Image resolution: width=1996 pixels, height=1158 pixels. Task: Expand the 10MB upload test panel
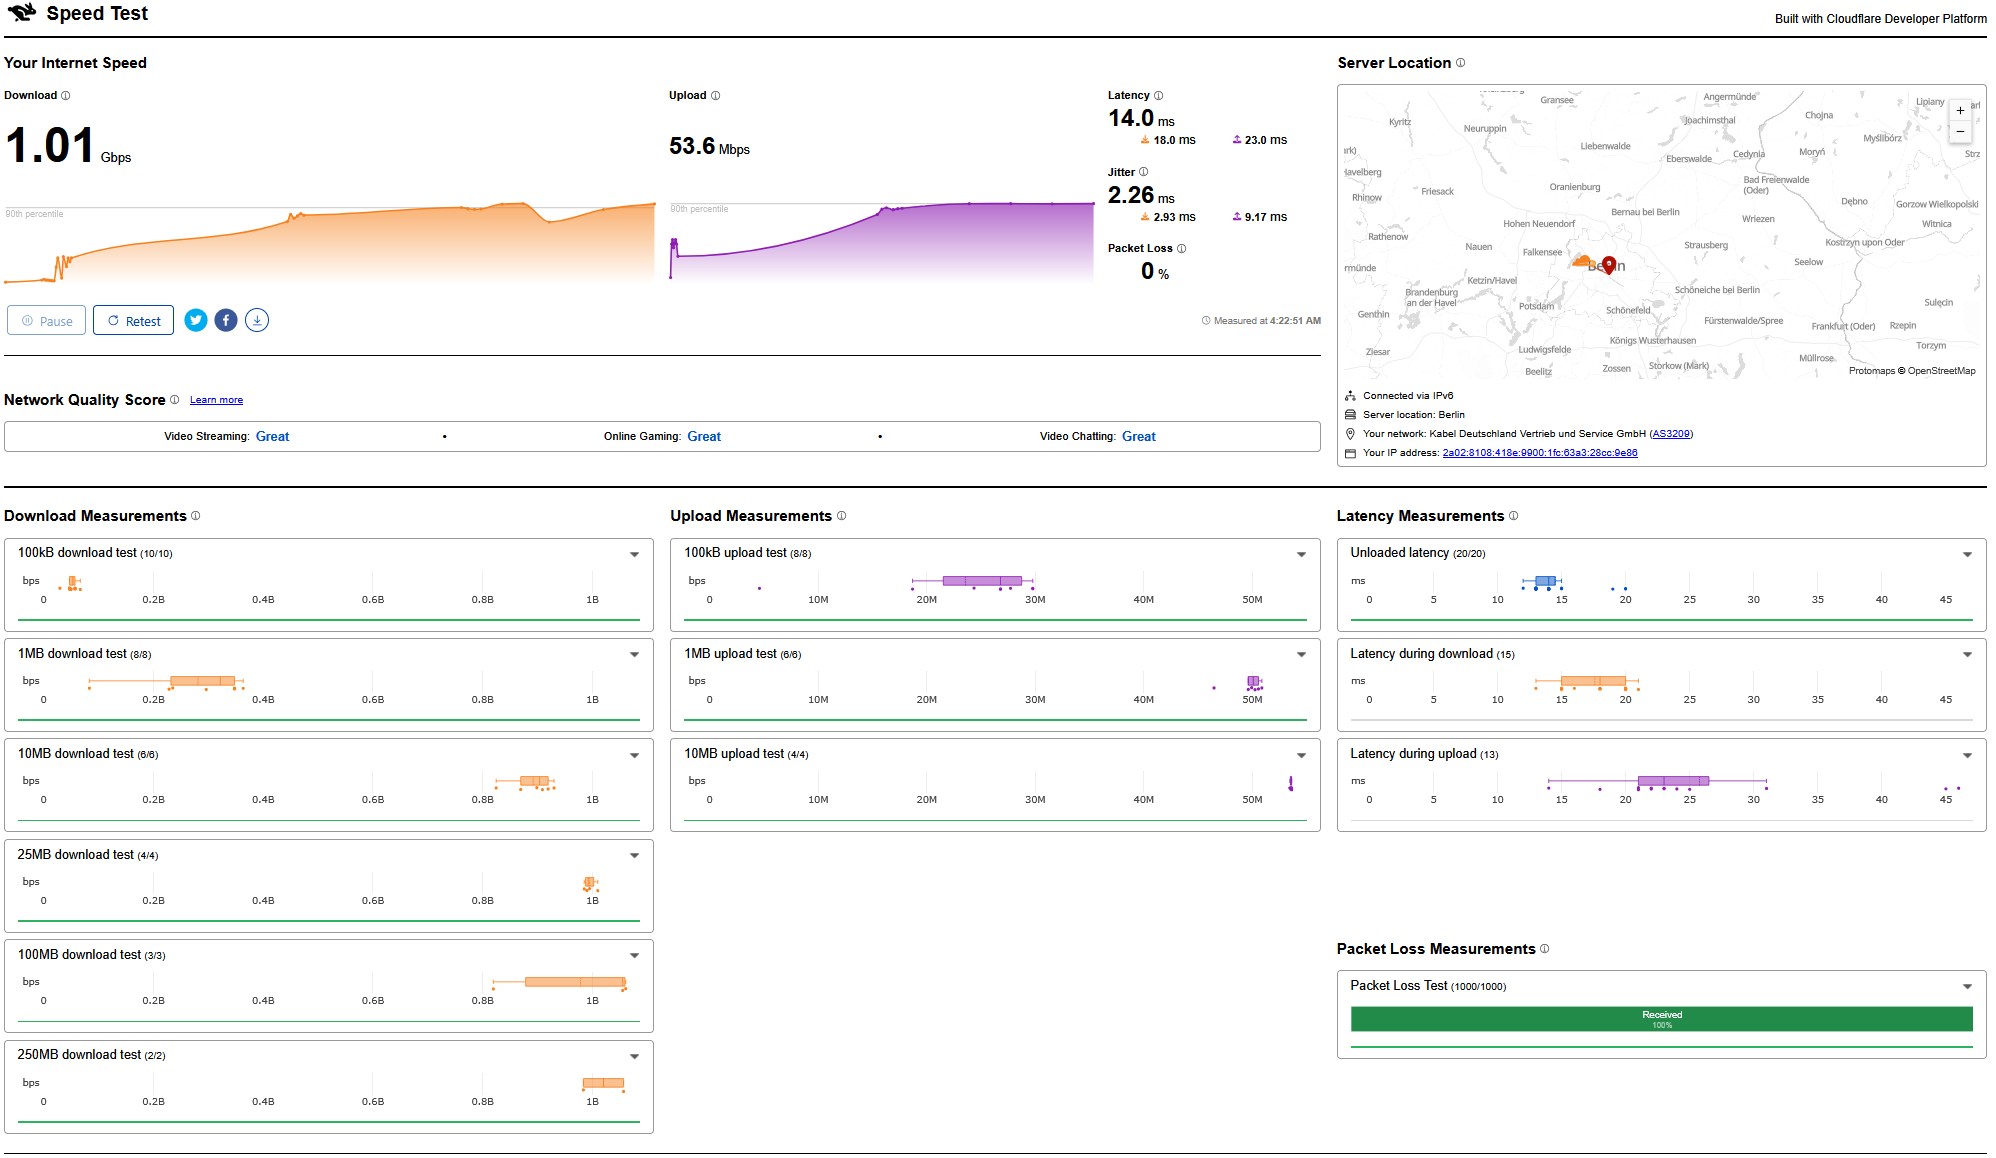coord(1301,756)
